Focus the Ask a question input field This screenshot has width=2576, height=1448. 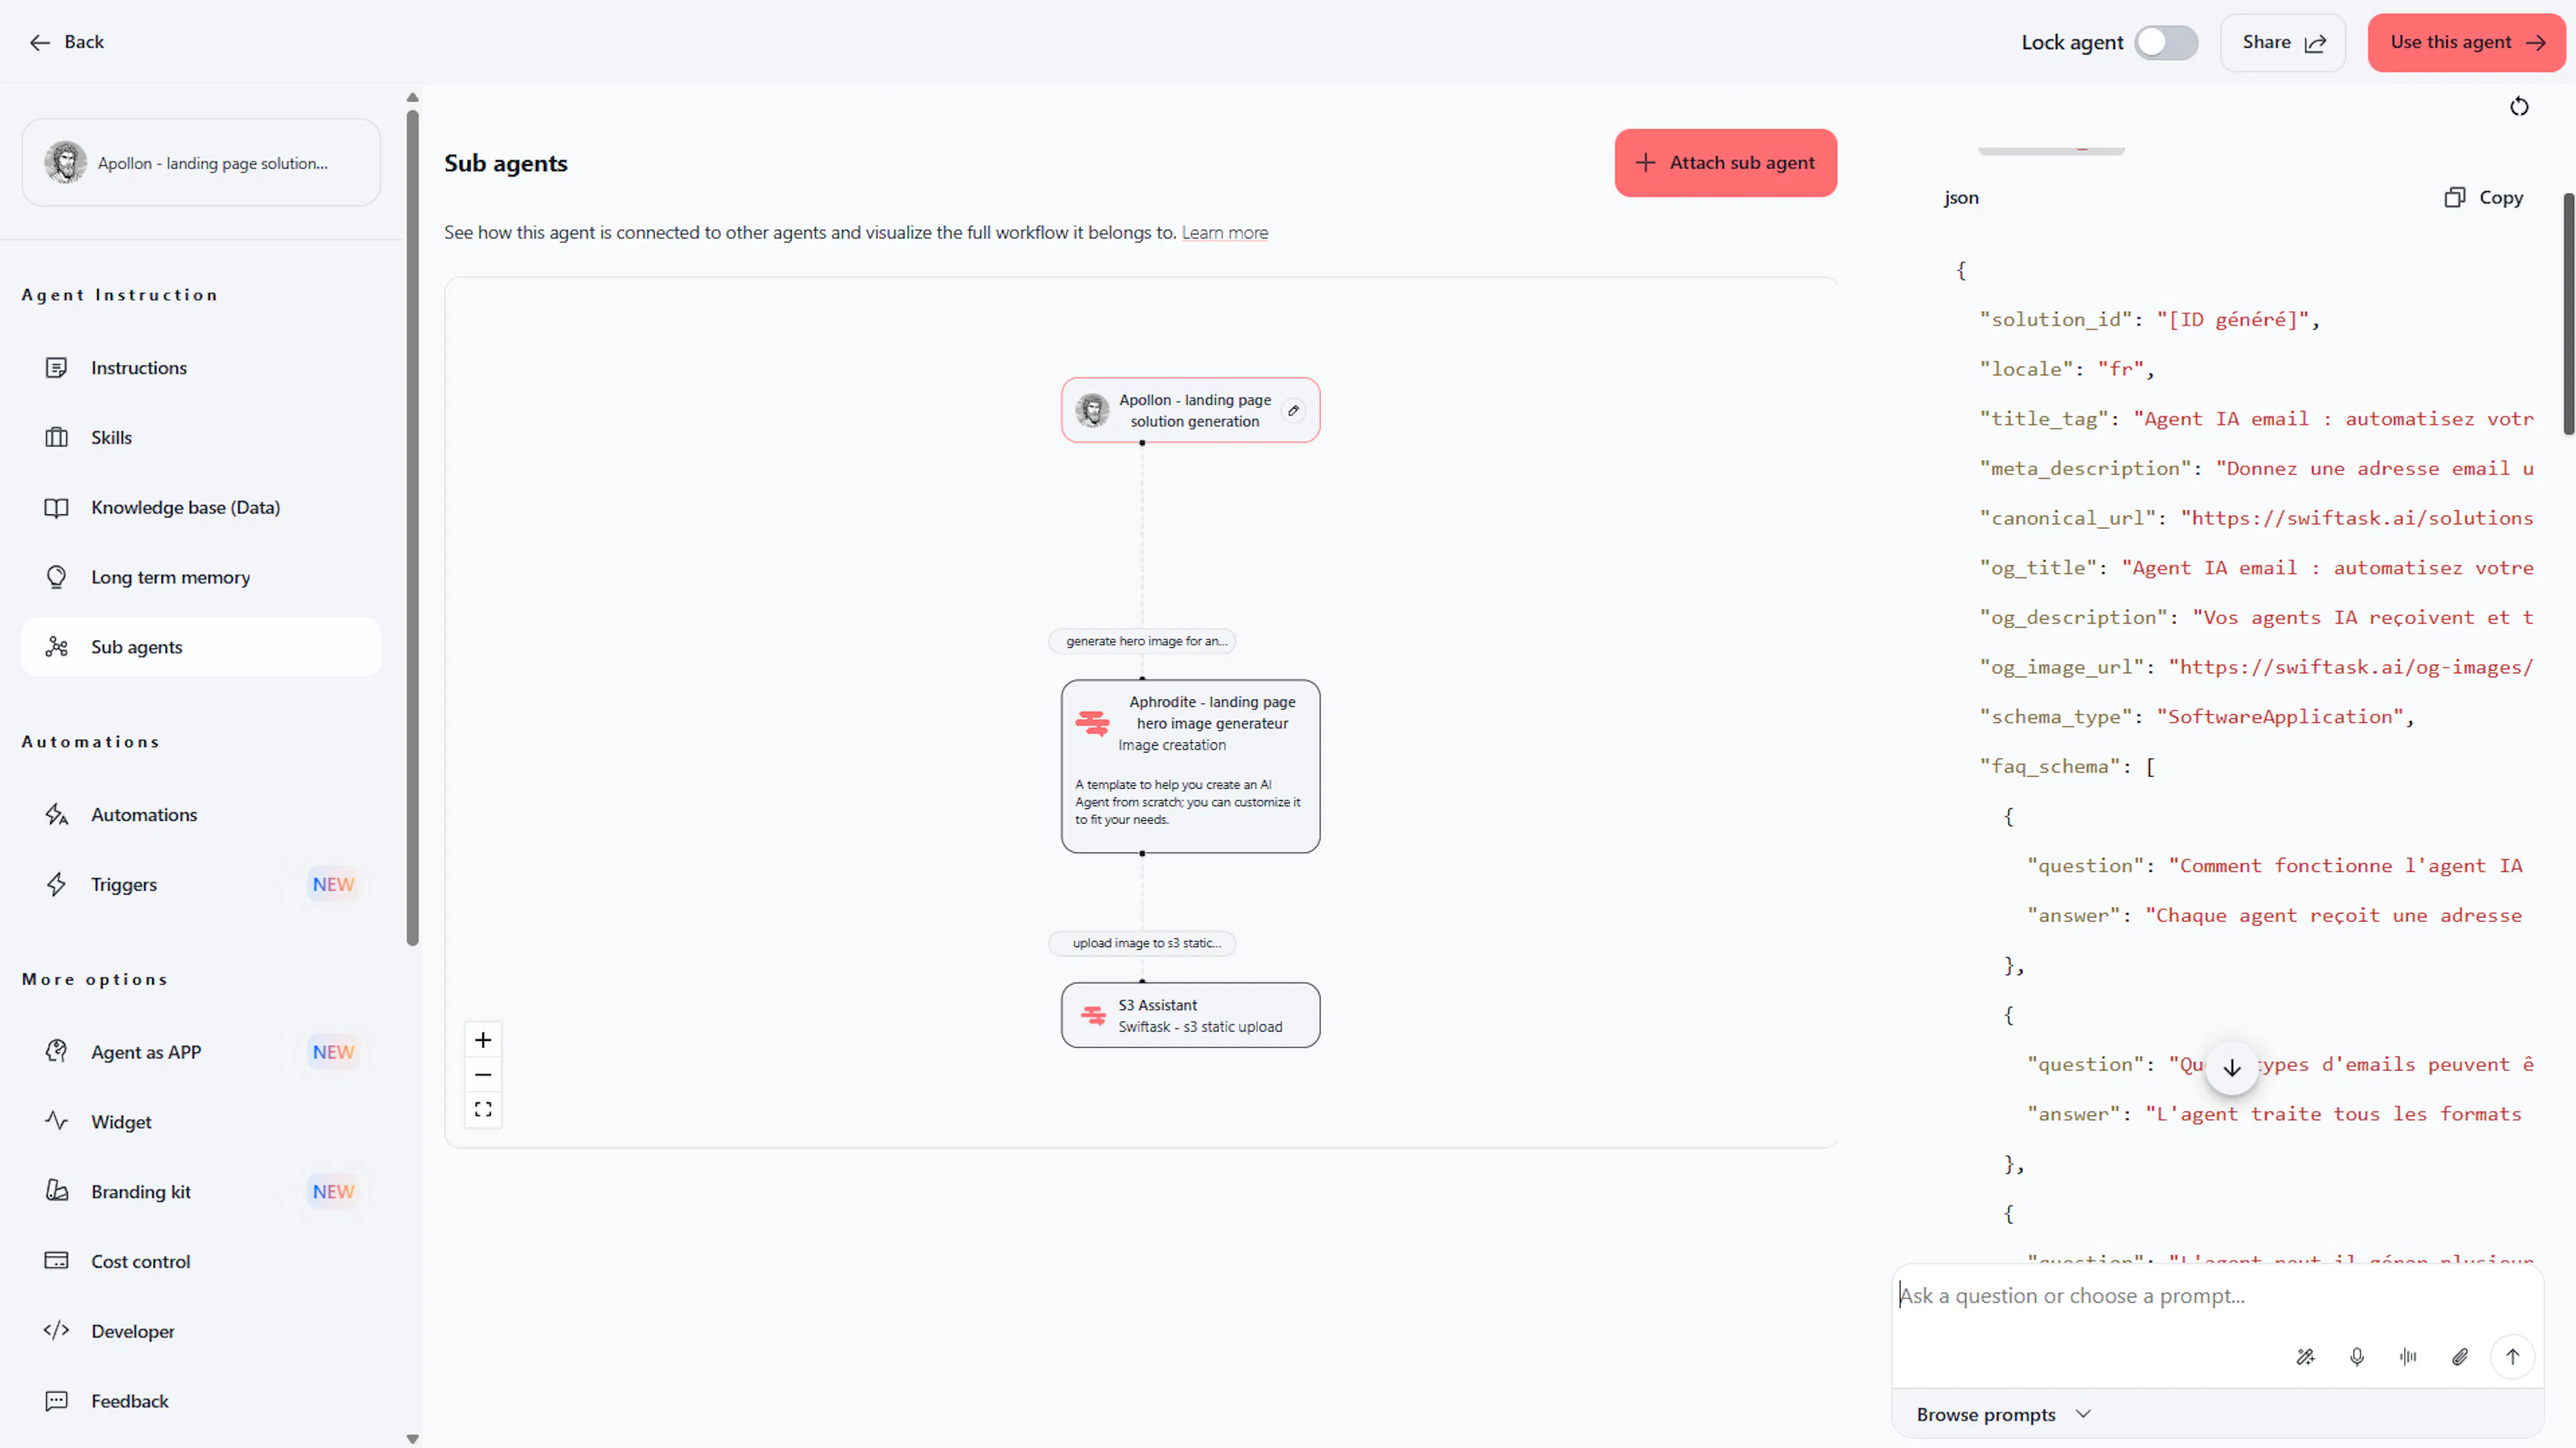pyautogui.click(x=2200, y=1296)
